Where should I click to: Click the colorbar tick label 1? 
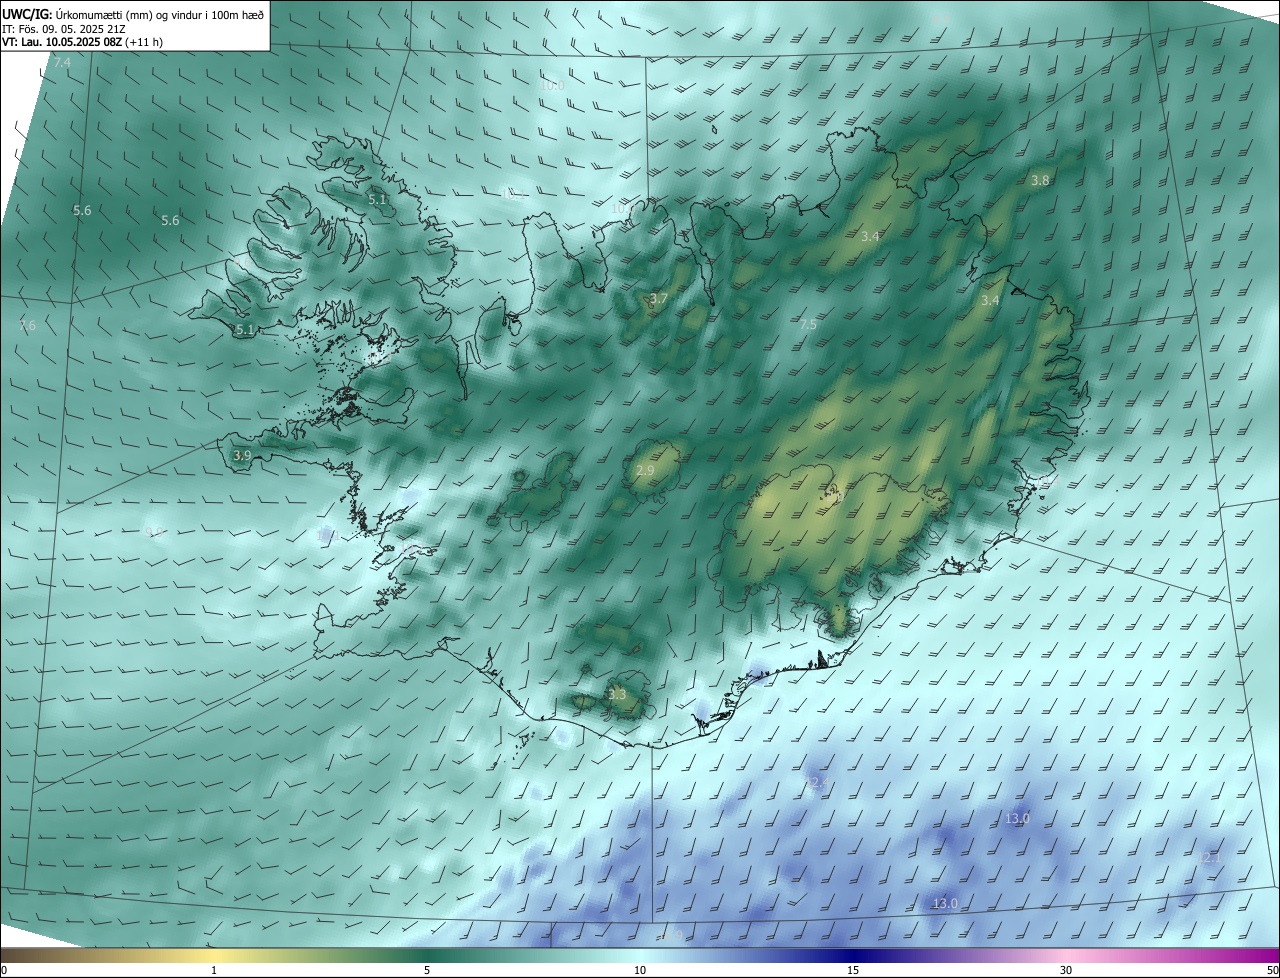point(214,970)
